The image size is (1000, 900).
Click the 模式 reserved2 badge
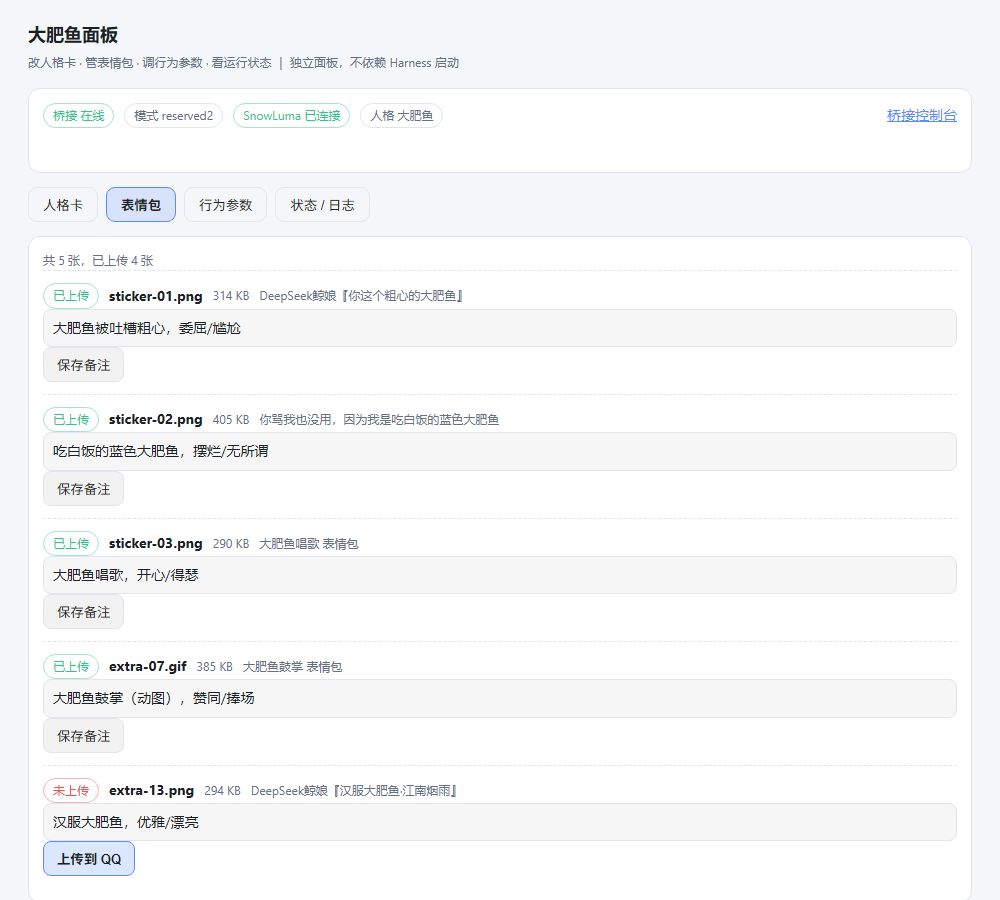[173, 115]
